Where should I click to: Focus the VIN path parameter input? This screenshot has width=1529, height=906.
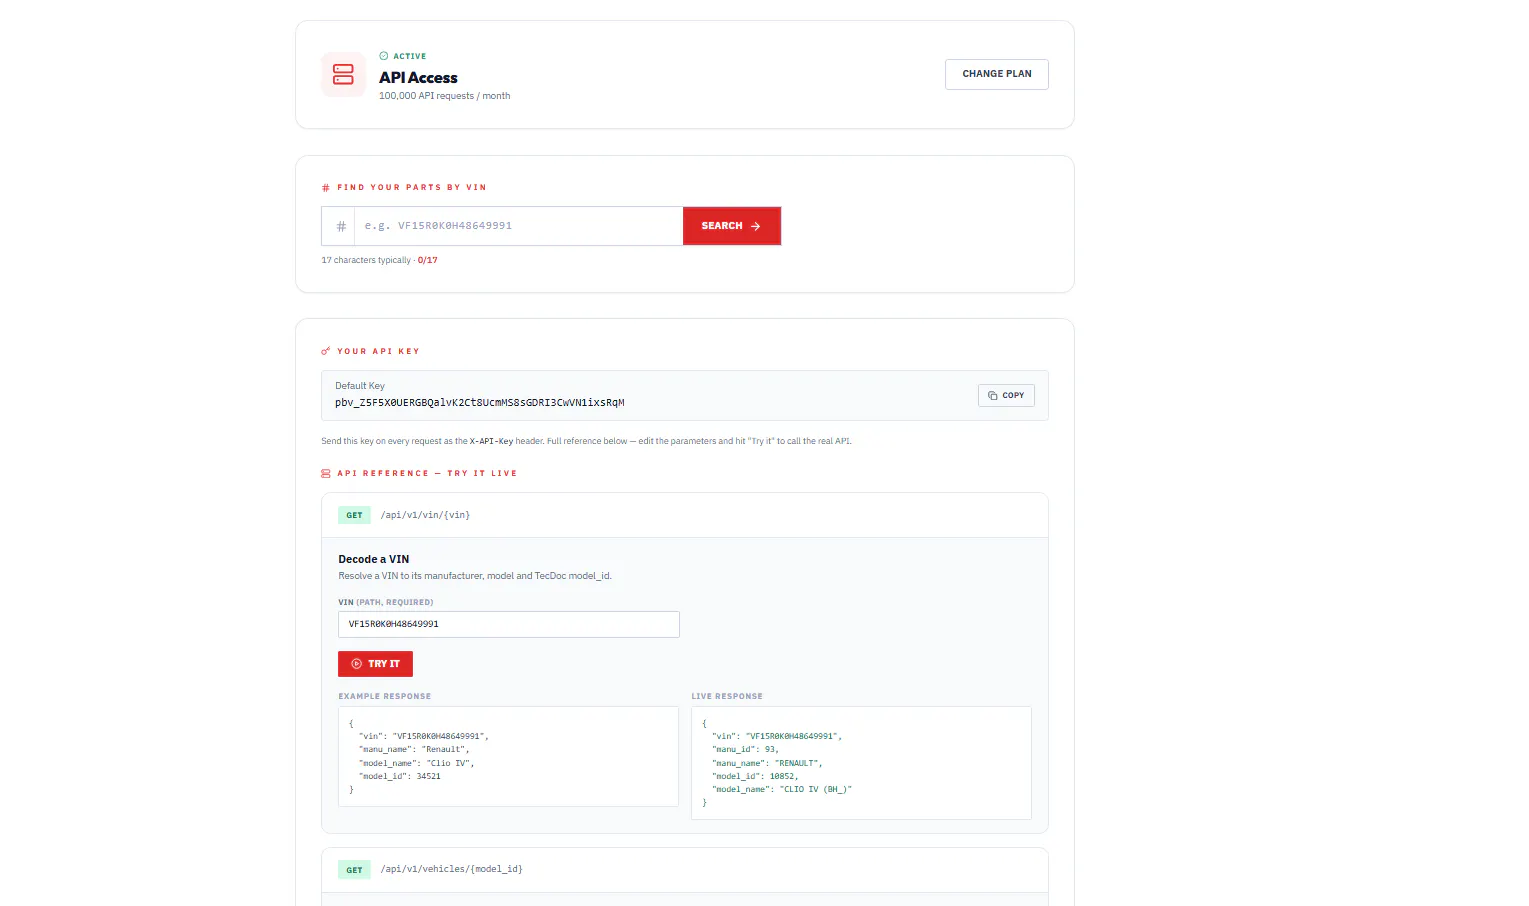(x=509, y=624)
